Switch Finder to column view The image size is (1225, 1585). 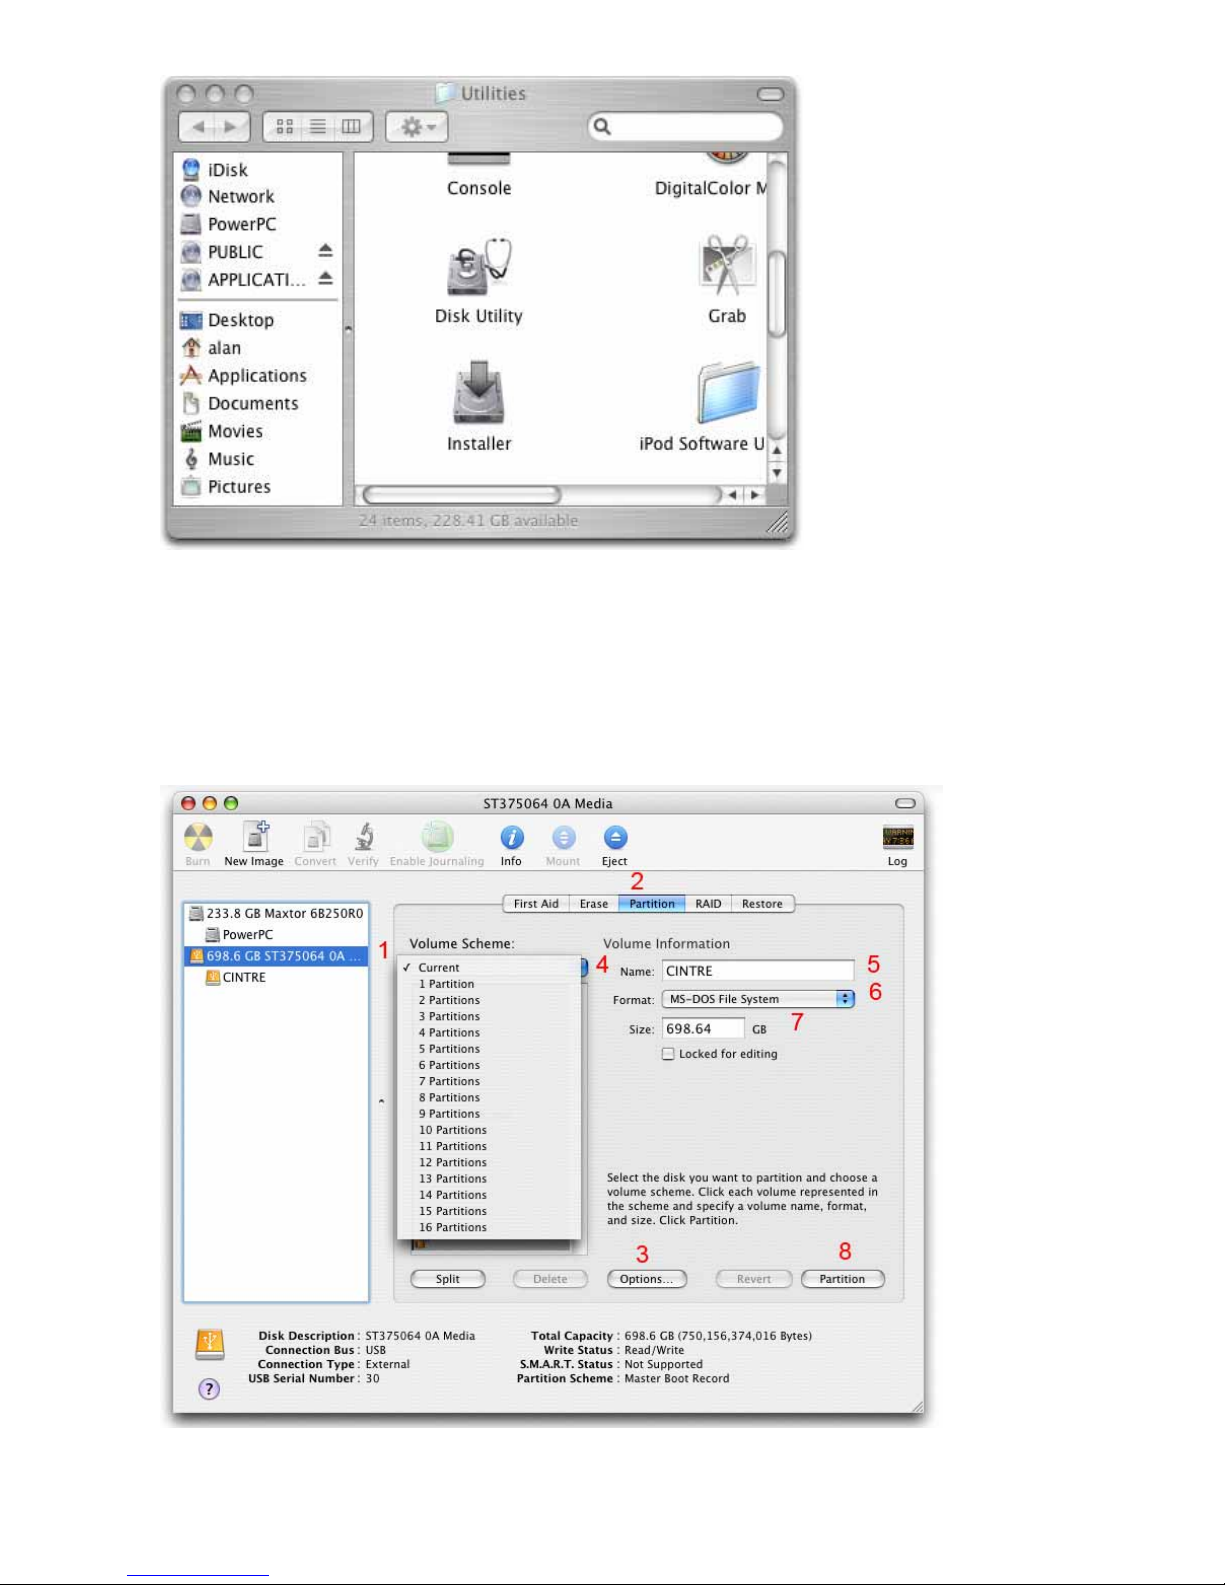pos(352,127)
